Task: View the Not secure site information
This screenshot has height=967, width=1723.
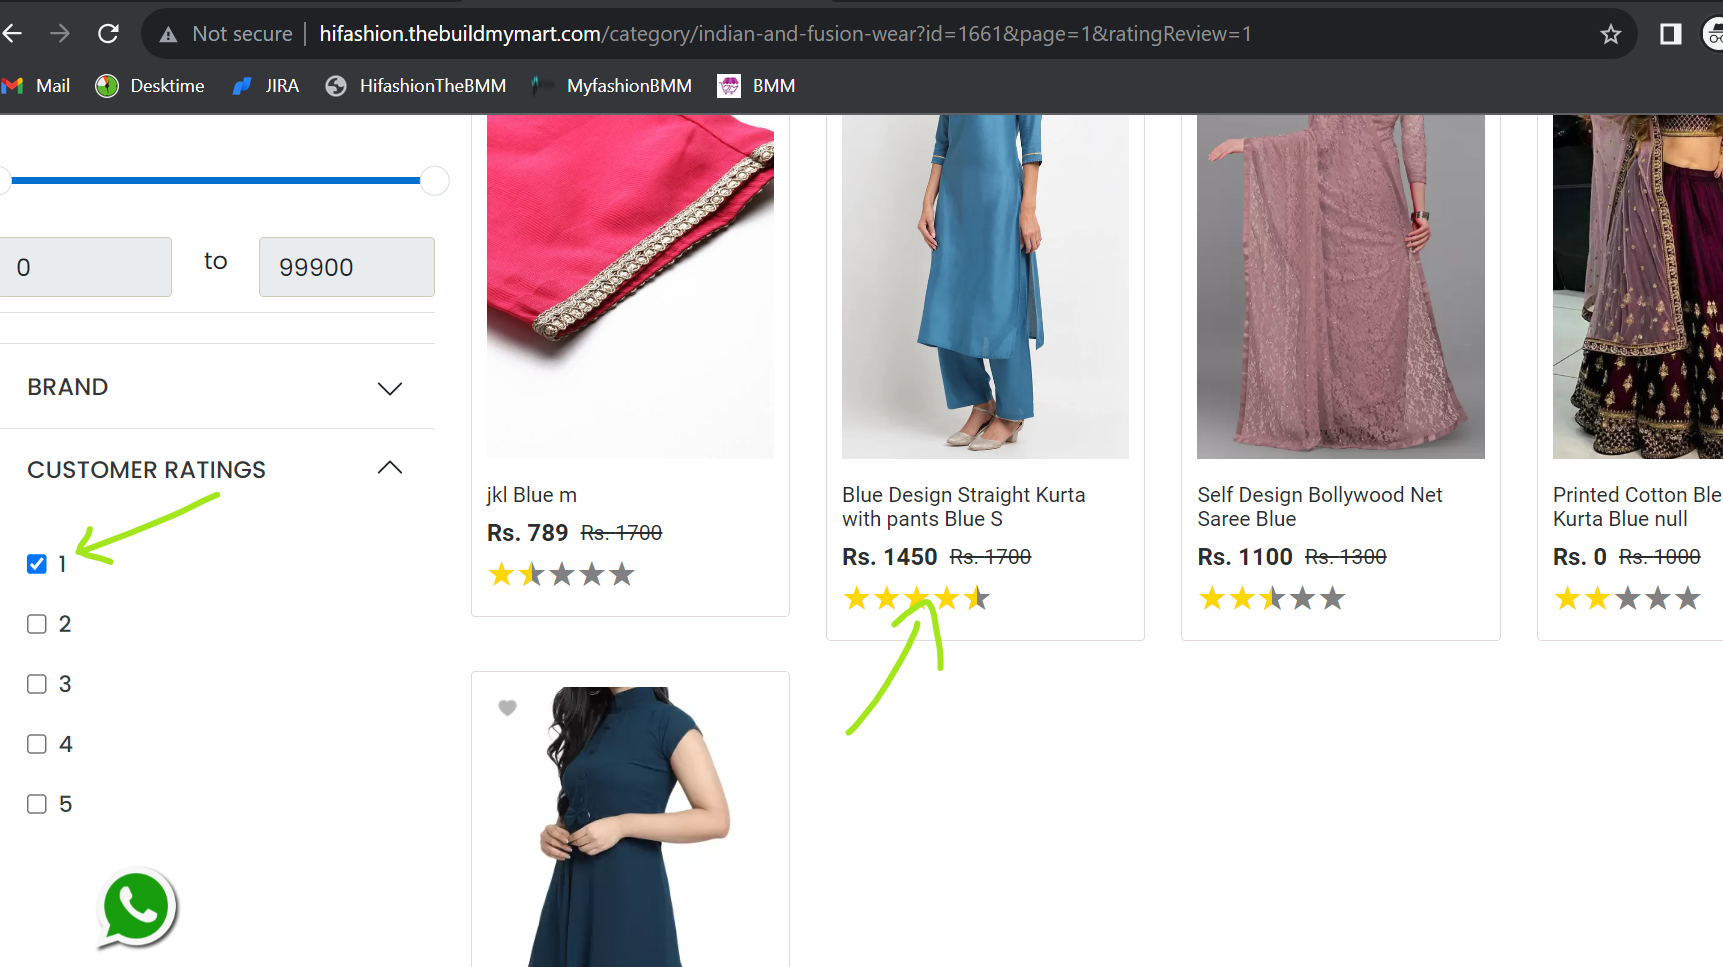Action: [226, 34]
